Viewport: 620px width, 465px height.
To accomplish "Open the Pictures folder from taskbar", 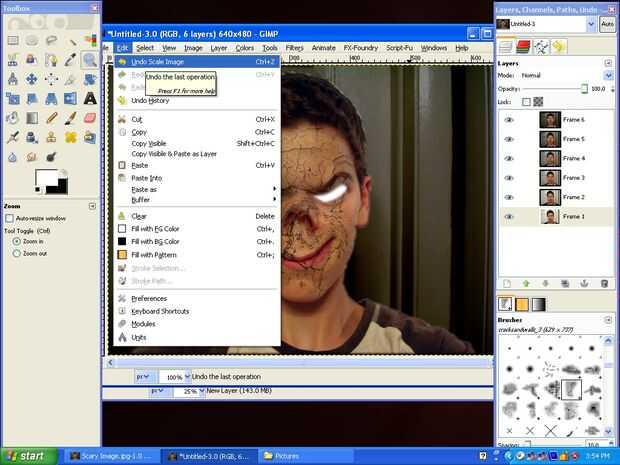I will tap(304, 456).
